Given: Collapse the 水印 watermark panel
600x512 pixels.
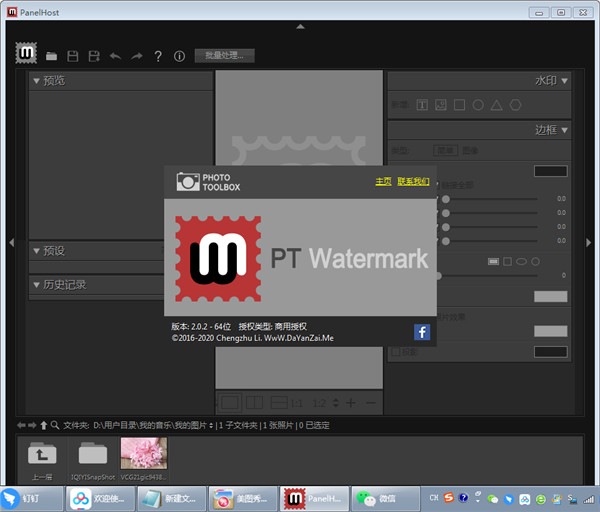Looking at the screenshot, I should (x=564, y=81).
